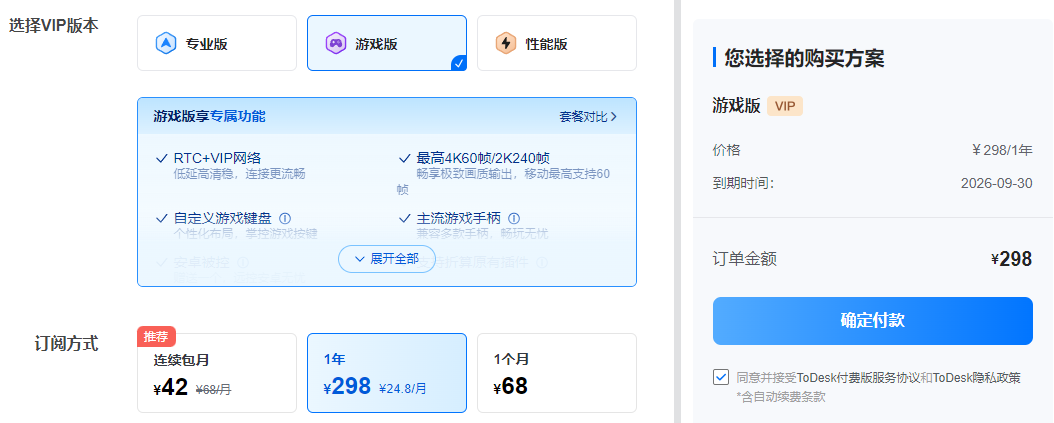Choose the 1年 ¥298 subscription
Screen dimensions: 1054x423
[387, 373]
